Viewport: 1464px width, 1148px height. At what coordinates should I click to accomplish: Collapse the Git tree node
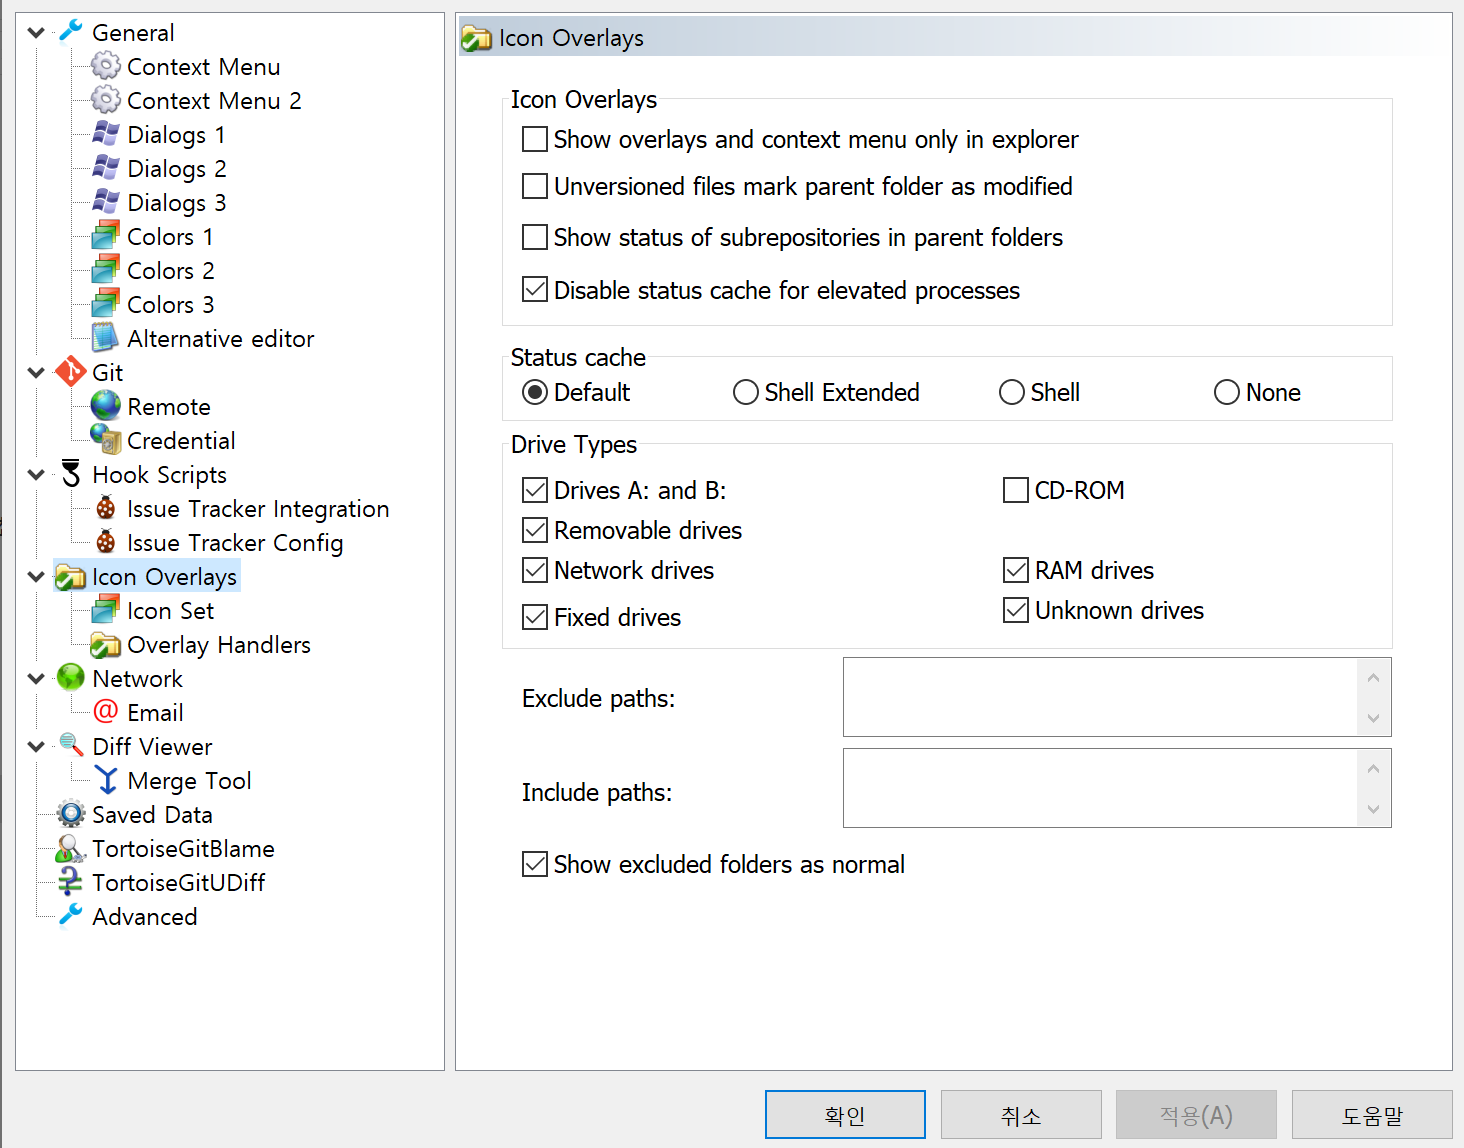[x=36, y=373]
